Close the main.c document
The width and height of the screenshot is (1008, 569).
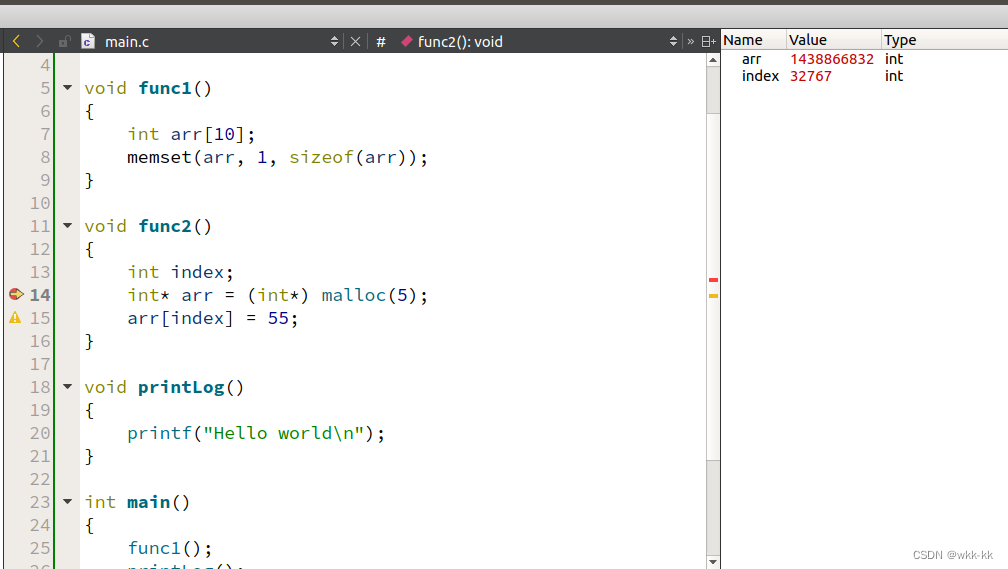click(355, 42)
